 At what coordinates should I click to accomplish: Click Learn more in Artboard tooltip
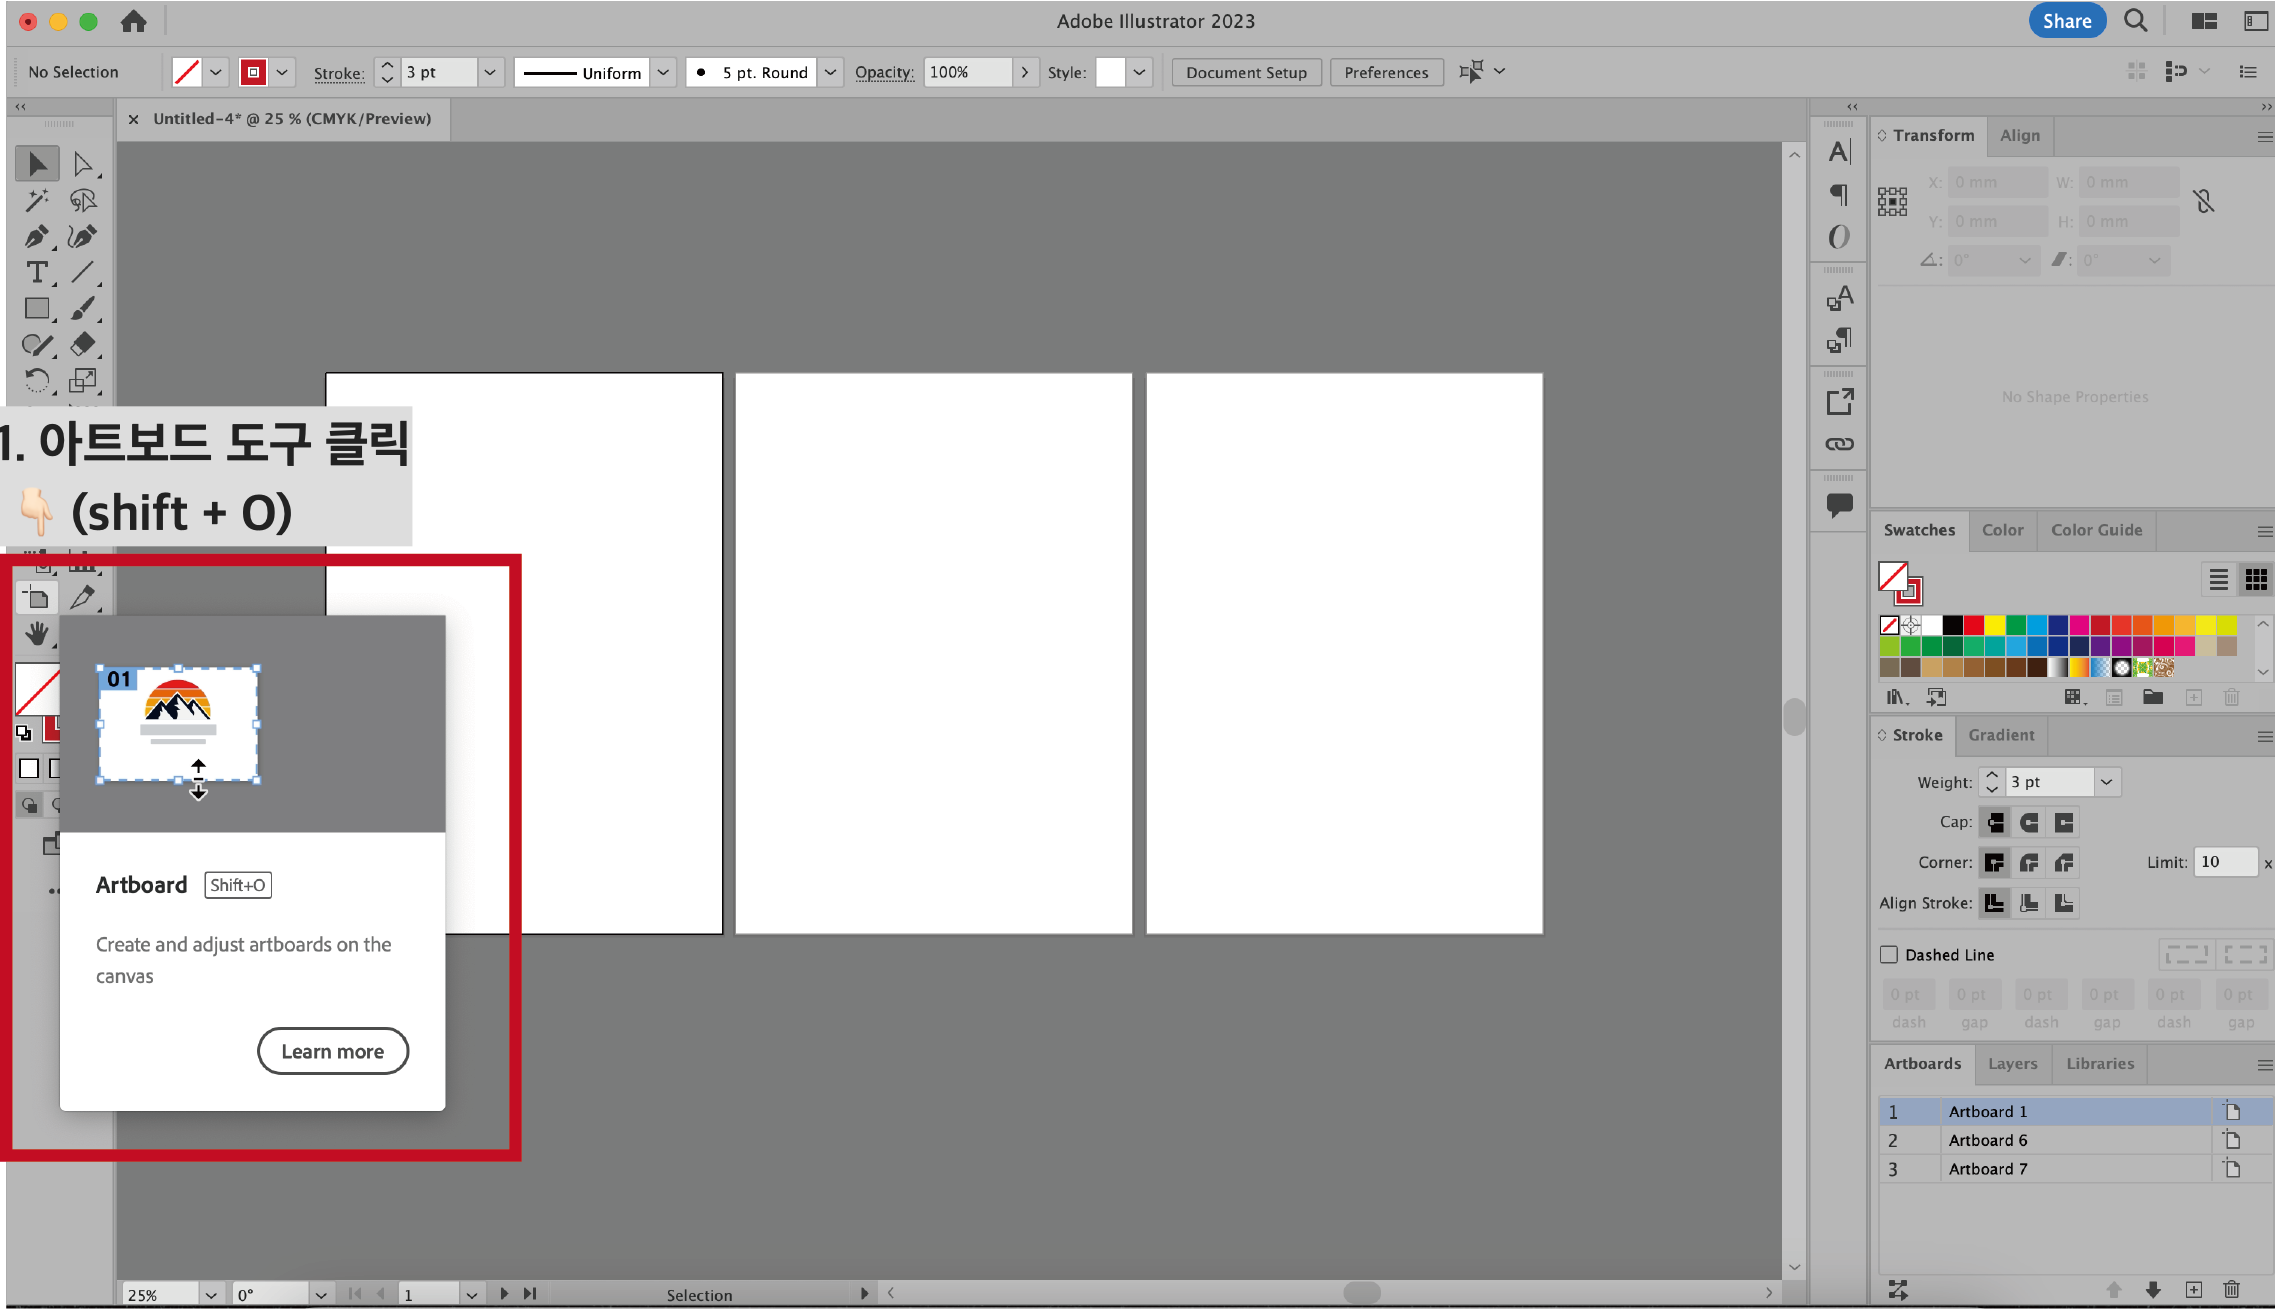[x=332, y=1051]
